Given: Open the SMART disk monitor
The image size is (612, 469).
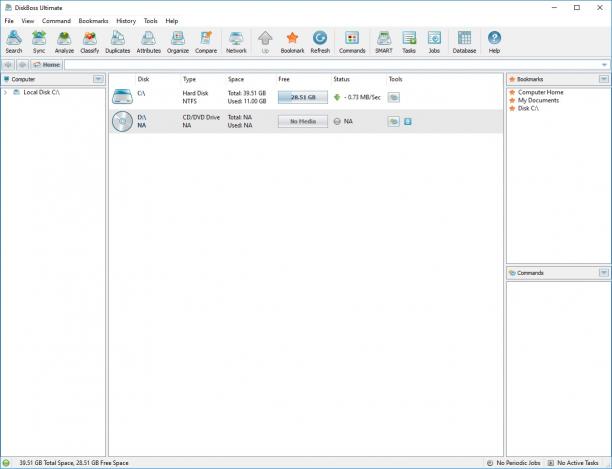Looking at the screenshot, I should 384,42.
